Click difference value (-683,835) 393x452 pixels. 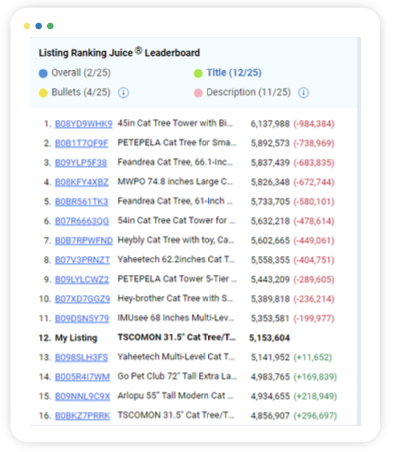tap(314, 163)
